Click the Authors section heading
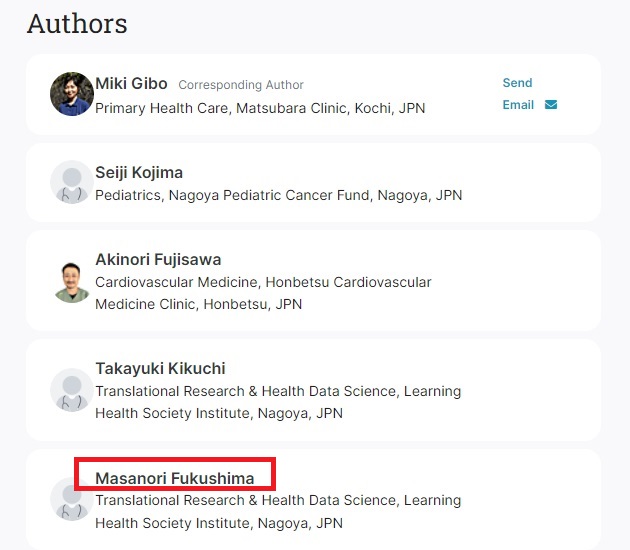The width and height of the screenshot is (630, 550). point(77,23)
